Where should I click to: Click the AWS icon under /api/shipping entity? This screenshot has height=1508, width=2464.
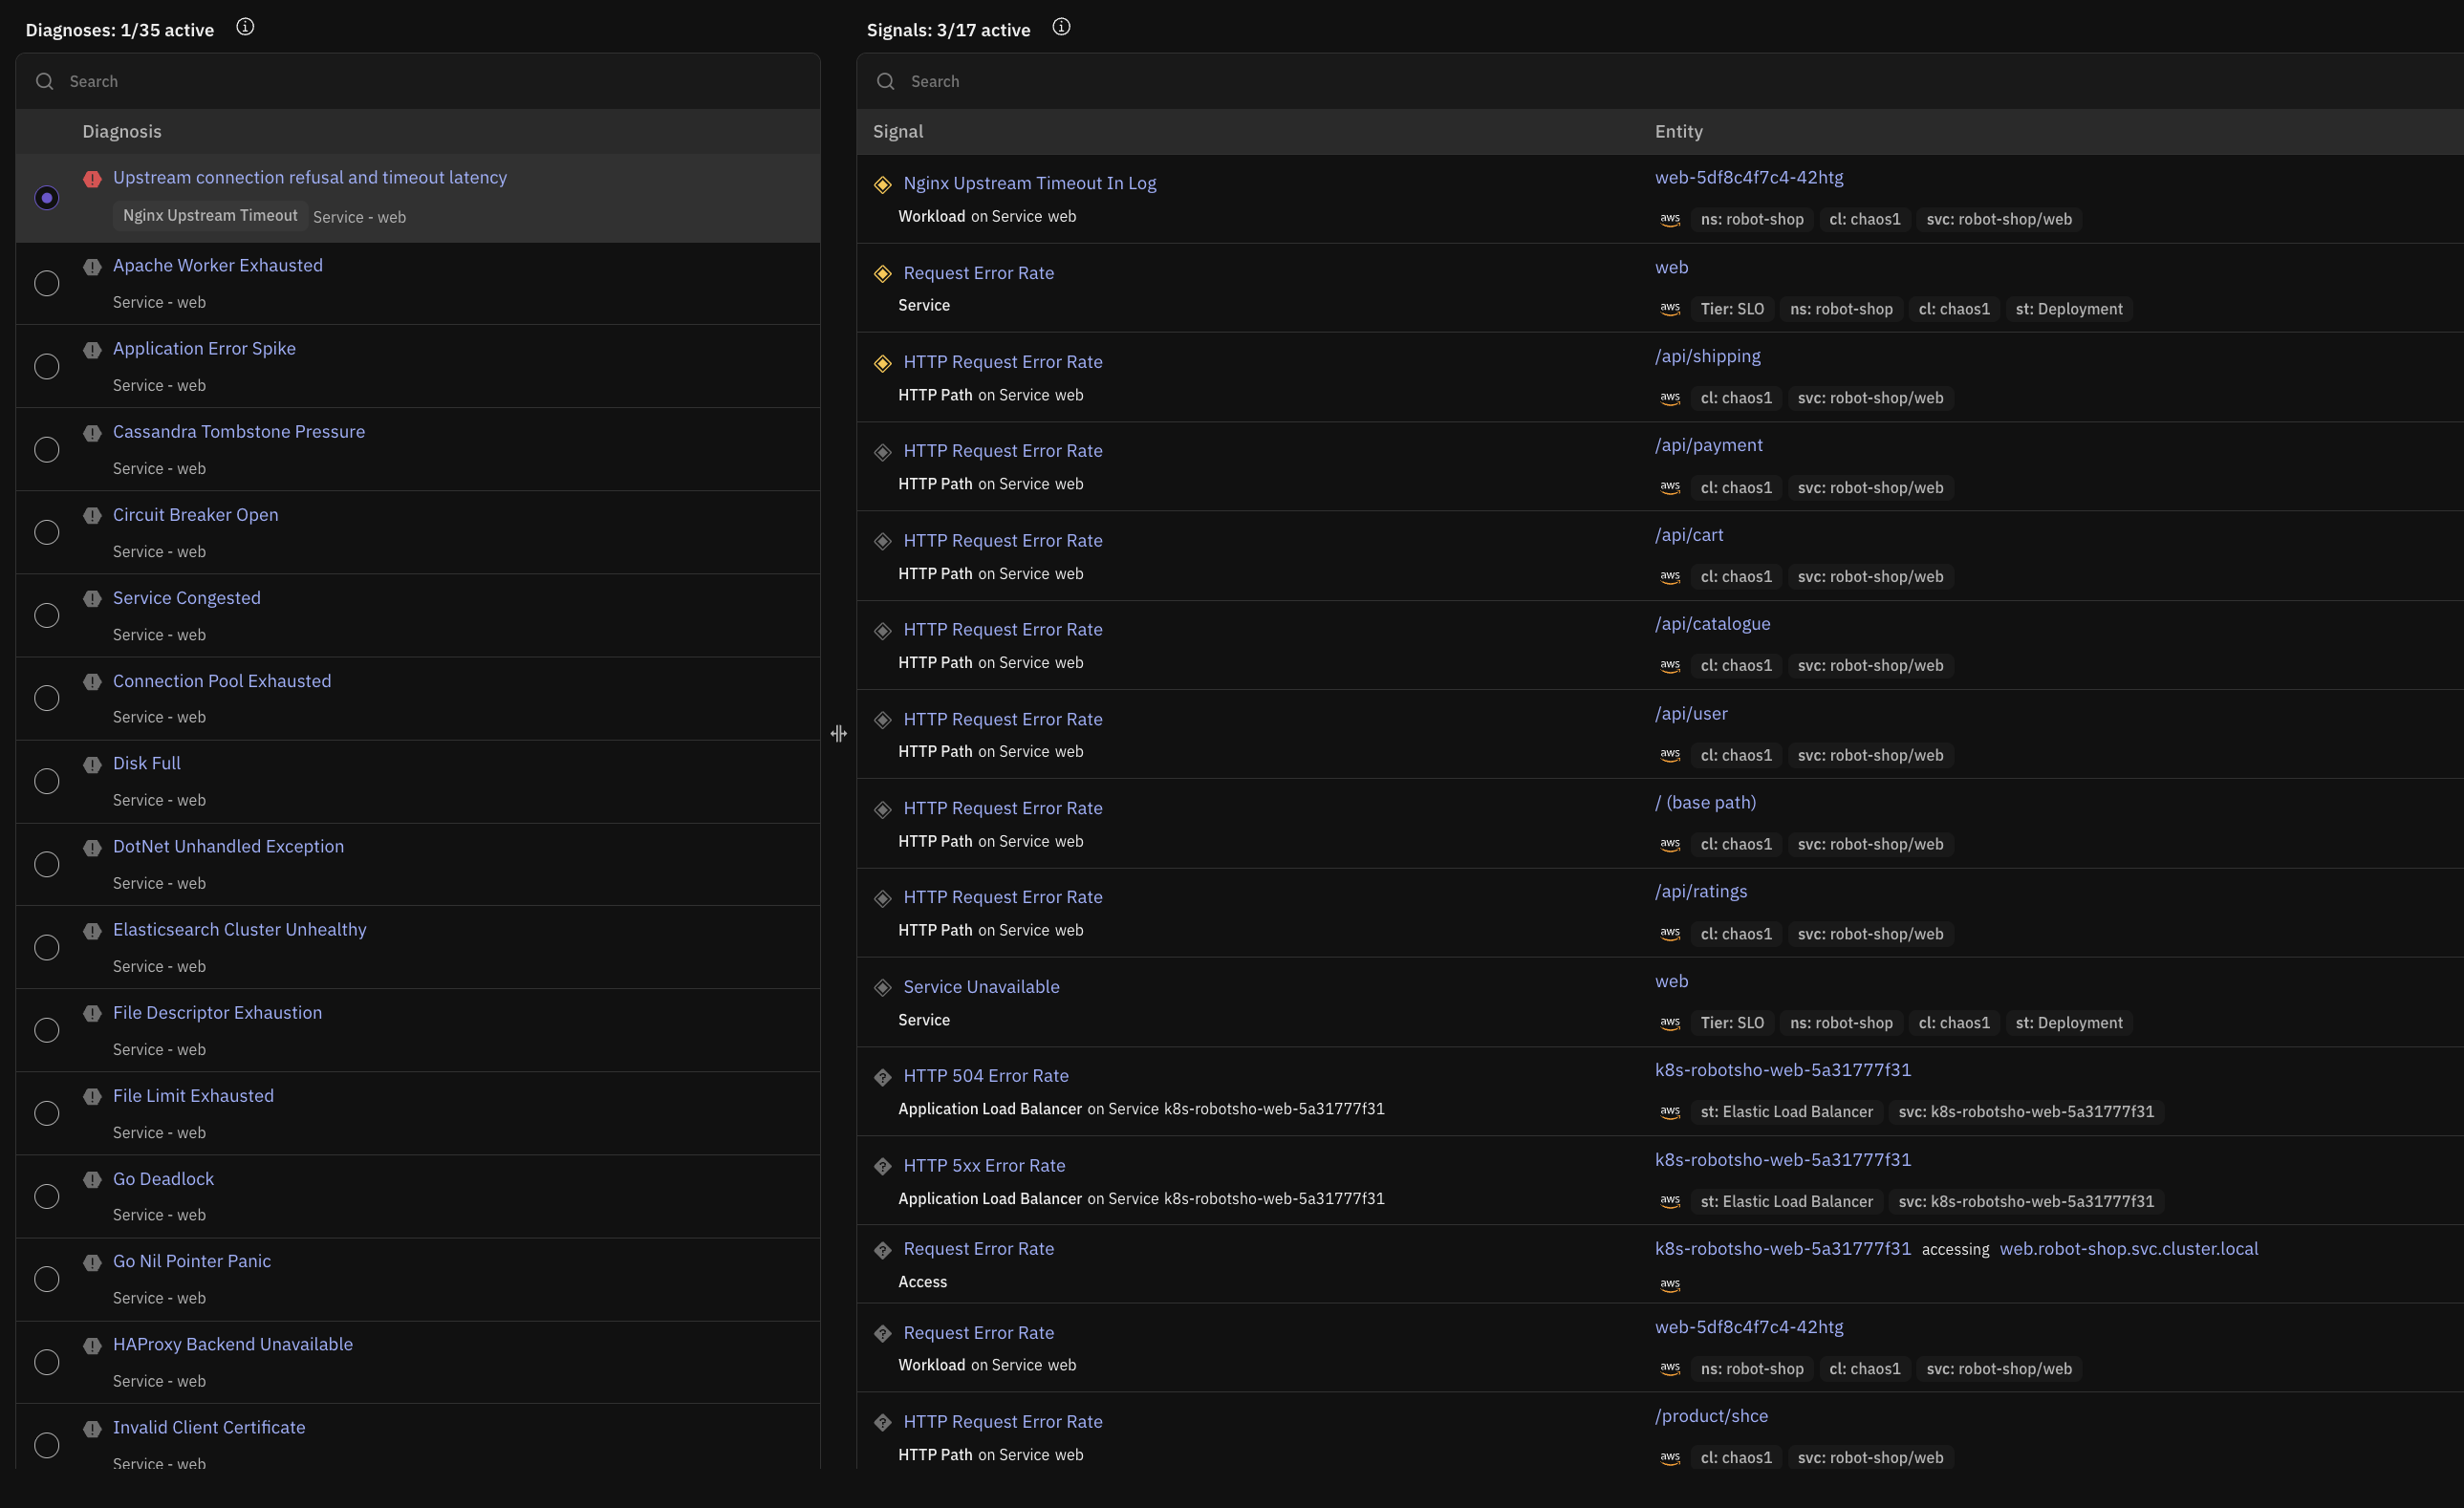[1669, 398]
